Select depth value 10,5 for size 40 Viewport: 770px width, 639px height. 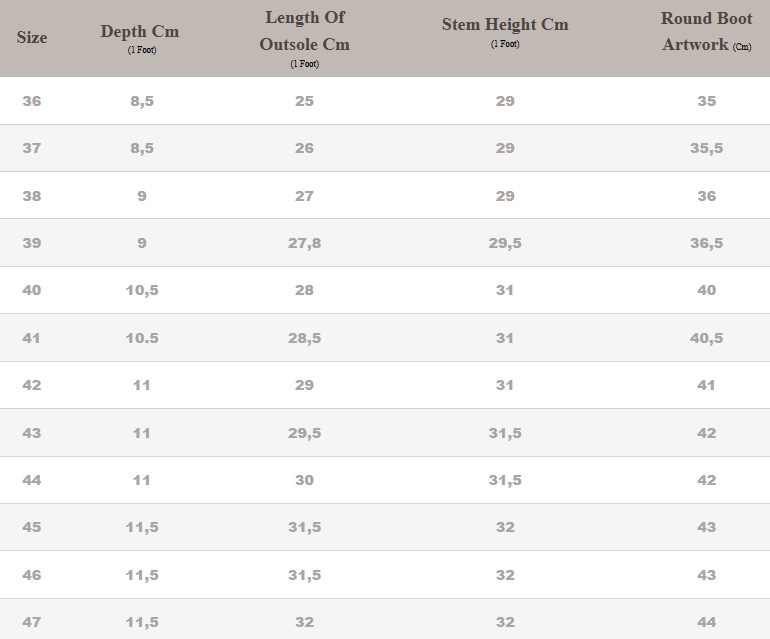142,290
